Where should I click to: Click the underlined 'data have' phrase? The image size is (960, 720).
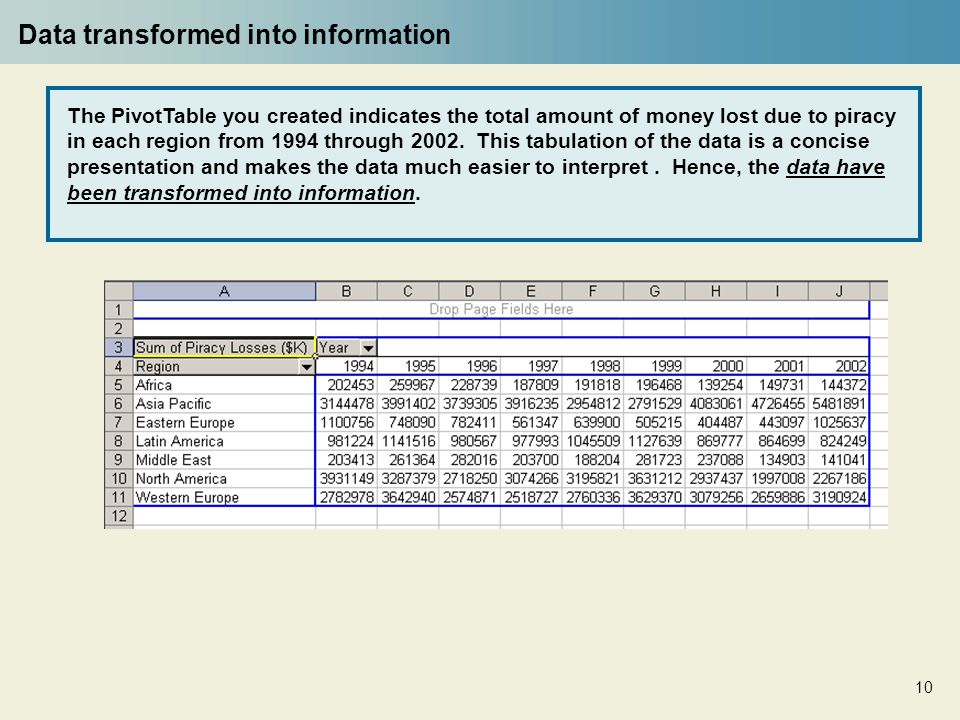click(x=836, y=167)
